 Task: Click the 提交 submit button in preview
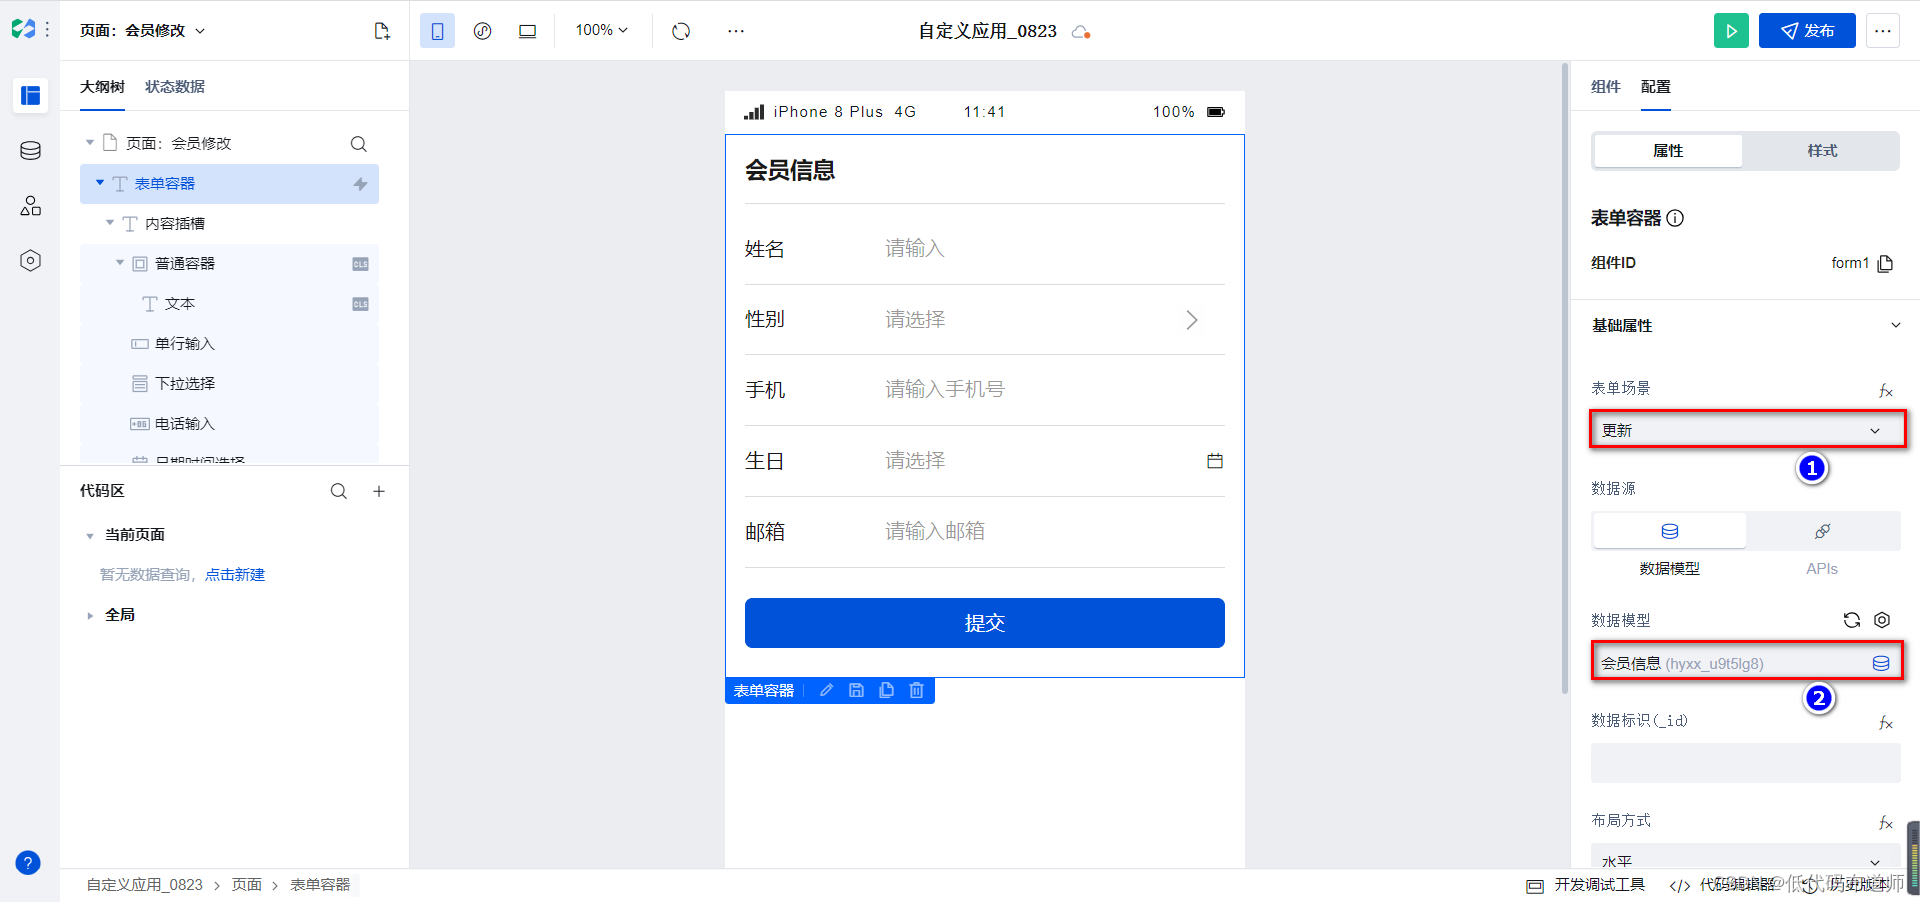[985, 623]
